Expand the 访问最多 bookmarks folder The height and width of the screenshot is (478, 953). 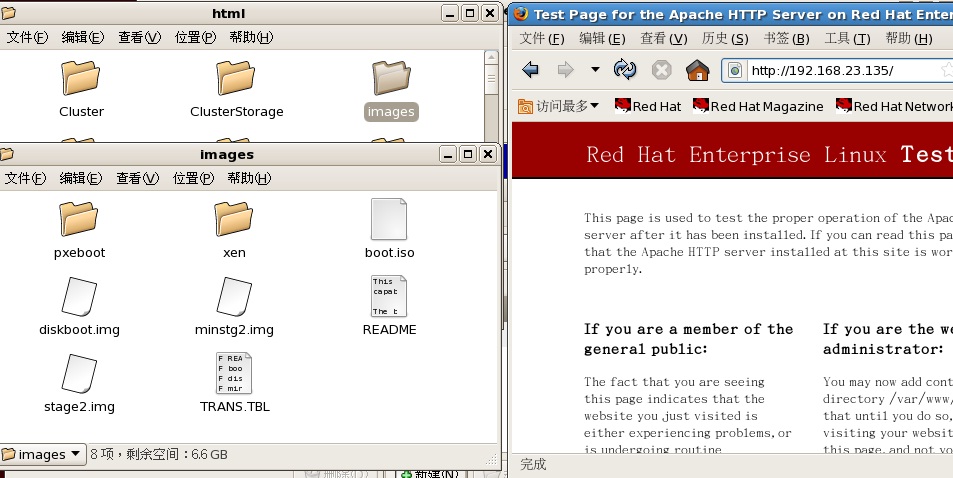(x=558, y=106)
